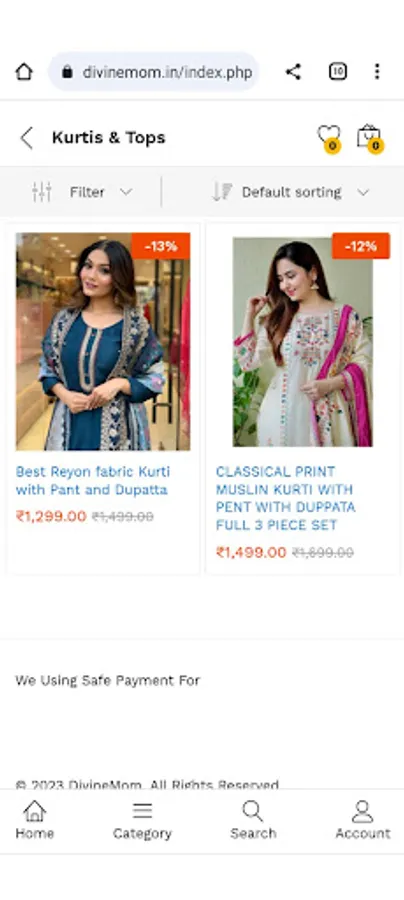Tap the filter sliders icon
The height and width of the screenshot is (900, 404).
(x=42, y=192)
